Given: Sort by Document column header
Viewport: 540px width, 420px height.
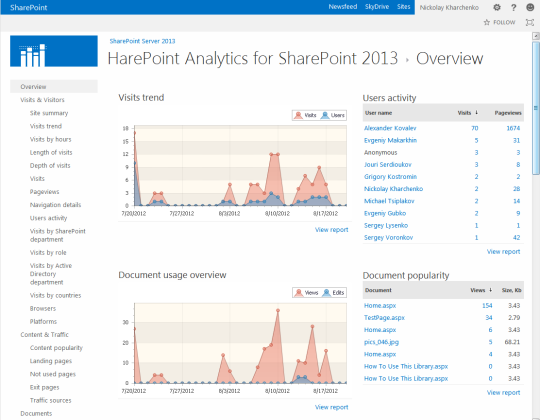Looking at the screenshot, I should [378, 290].
